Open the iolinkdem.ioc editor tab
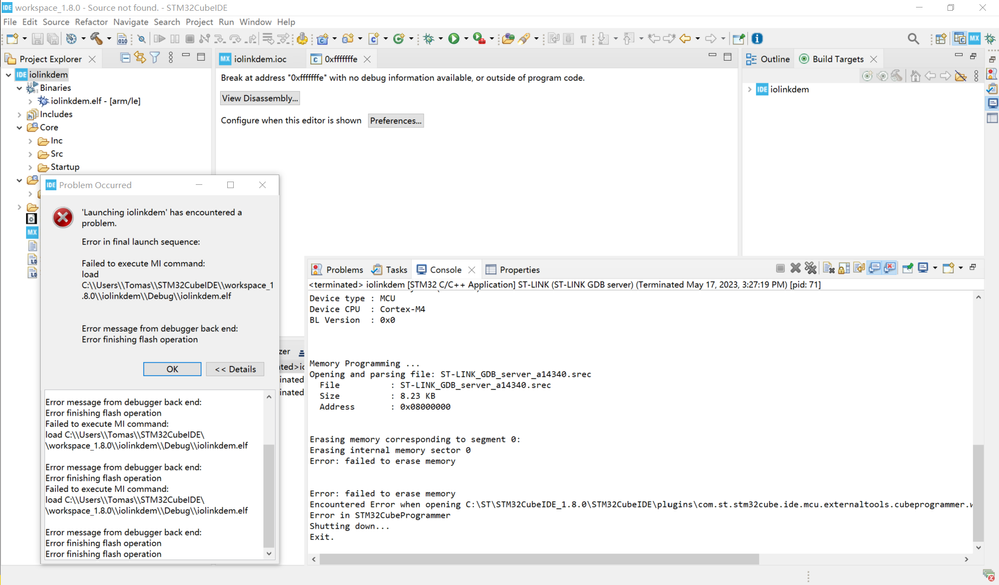 (x=253, y=59)
